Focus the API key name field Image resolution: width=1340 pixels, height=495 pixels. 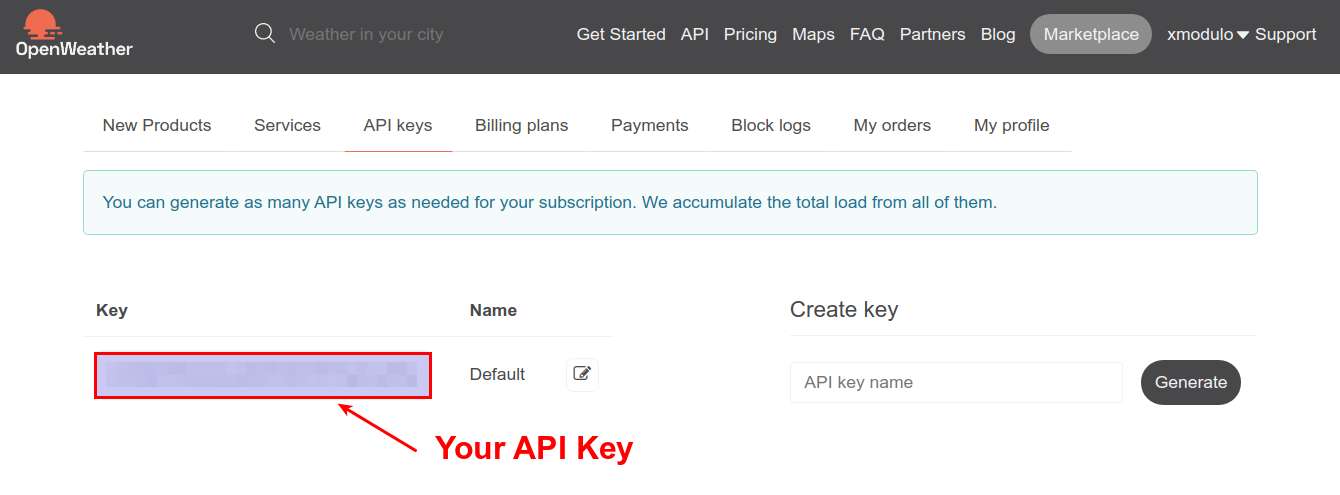956,382
